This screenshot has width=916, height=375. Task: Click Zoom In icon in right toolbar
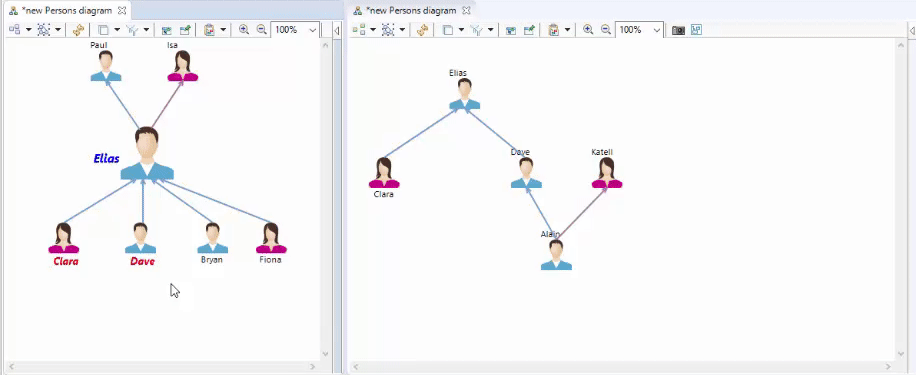coord(588,29)
